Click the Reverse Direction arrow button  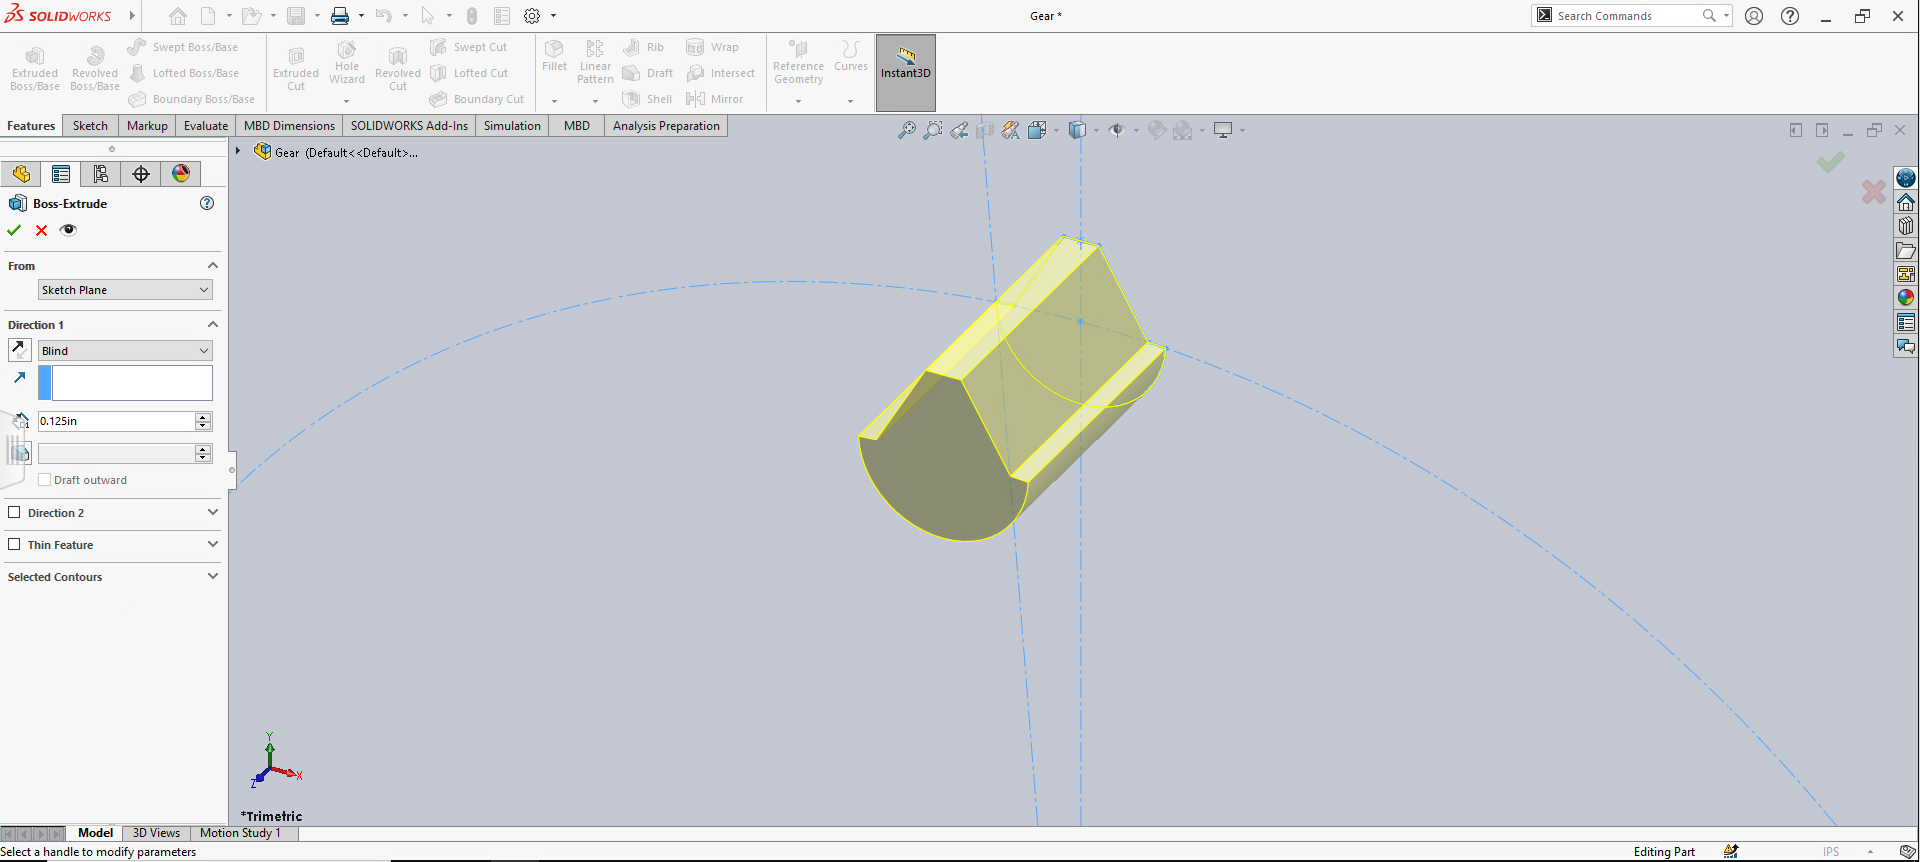coord(19,350)
